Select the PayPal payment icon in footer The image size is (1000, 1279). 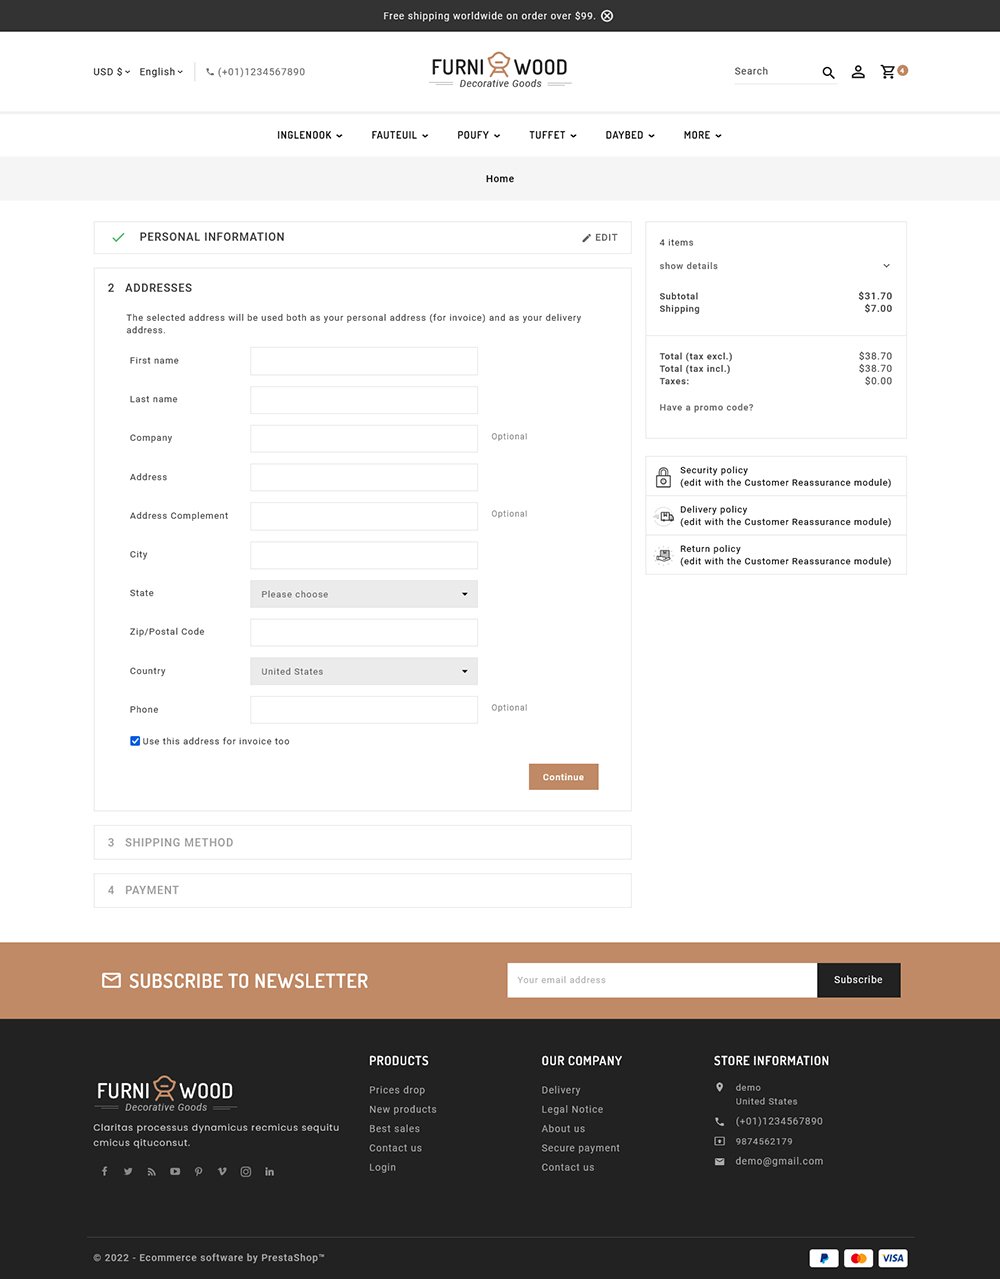tap(823, 1257)
